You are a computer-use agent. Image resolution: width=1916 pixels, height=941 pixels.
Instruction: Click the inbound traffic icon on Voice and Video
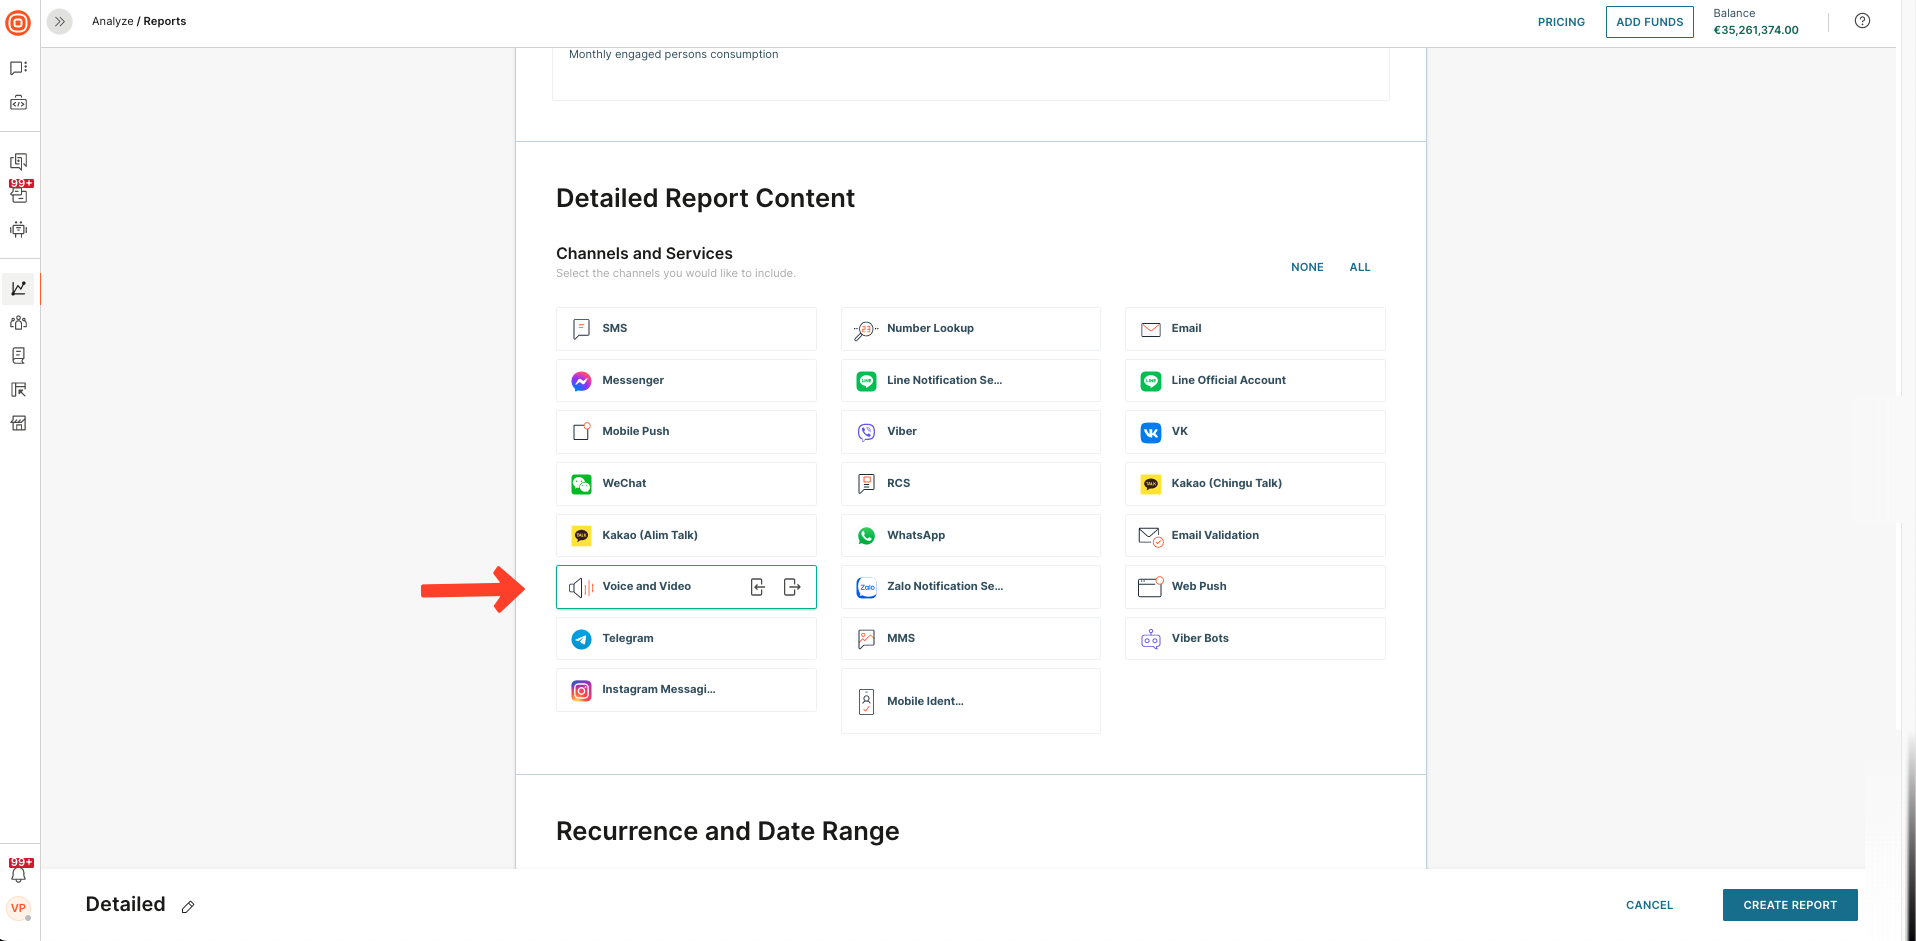(x=758, y=587)
